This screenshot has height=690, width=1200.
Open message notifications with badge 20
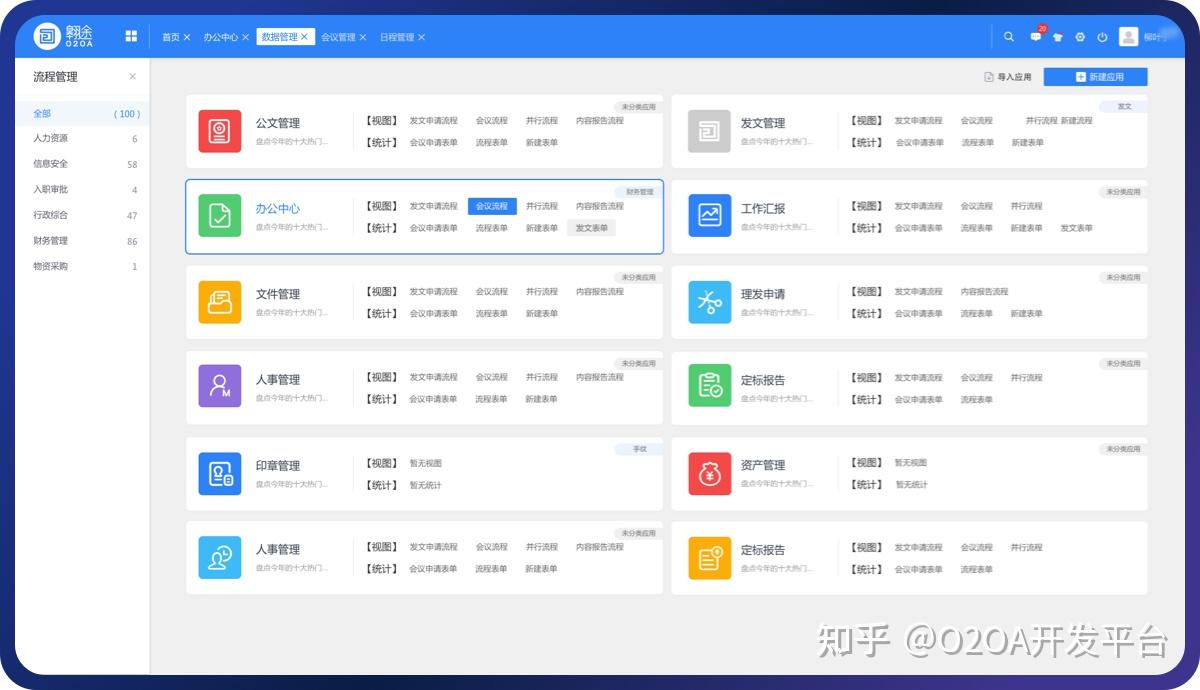point(1036,36)
